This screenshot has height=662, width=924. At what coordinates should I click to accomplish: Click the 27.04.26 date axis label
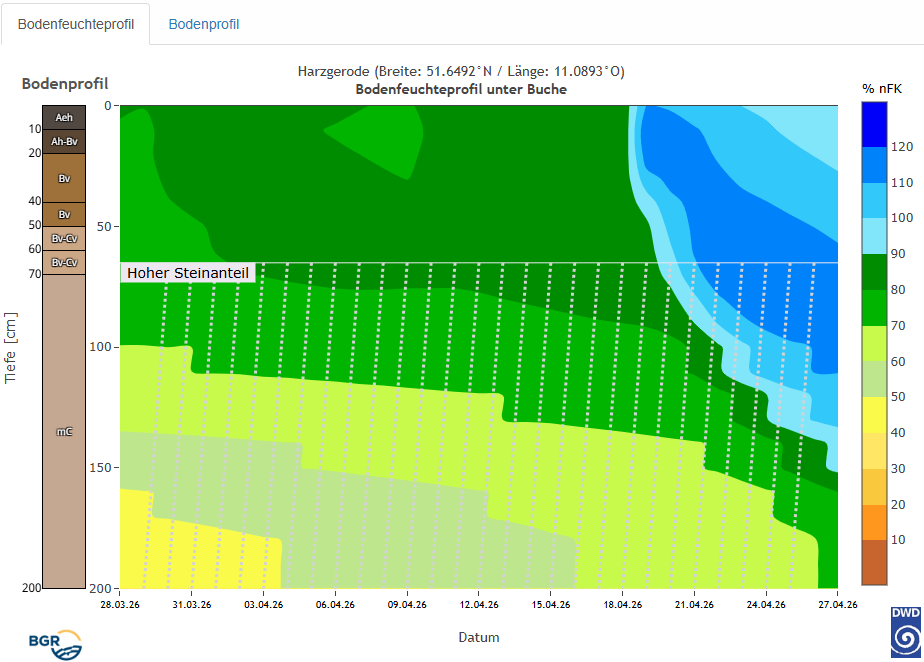tap(838, 604)
